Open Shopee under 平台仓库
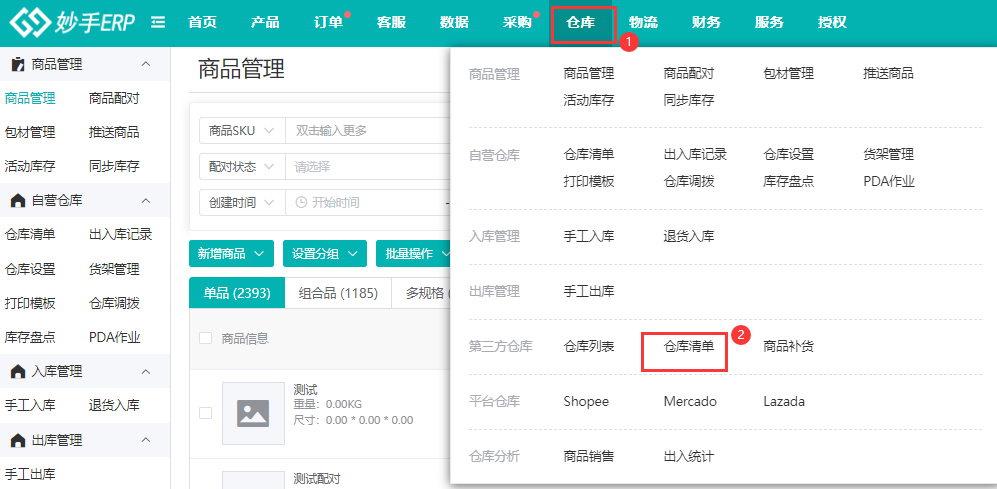Image resolution: width=997 pixels, height=489 pixels. point(586,402)
